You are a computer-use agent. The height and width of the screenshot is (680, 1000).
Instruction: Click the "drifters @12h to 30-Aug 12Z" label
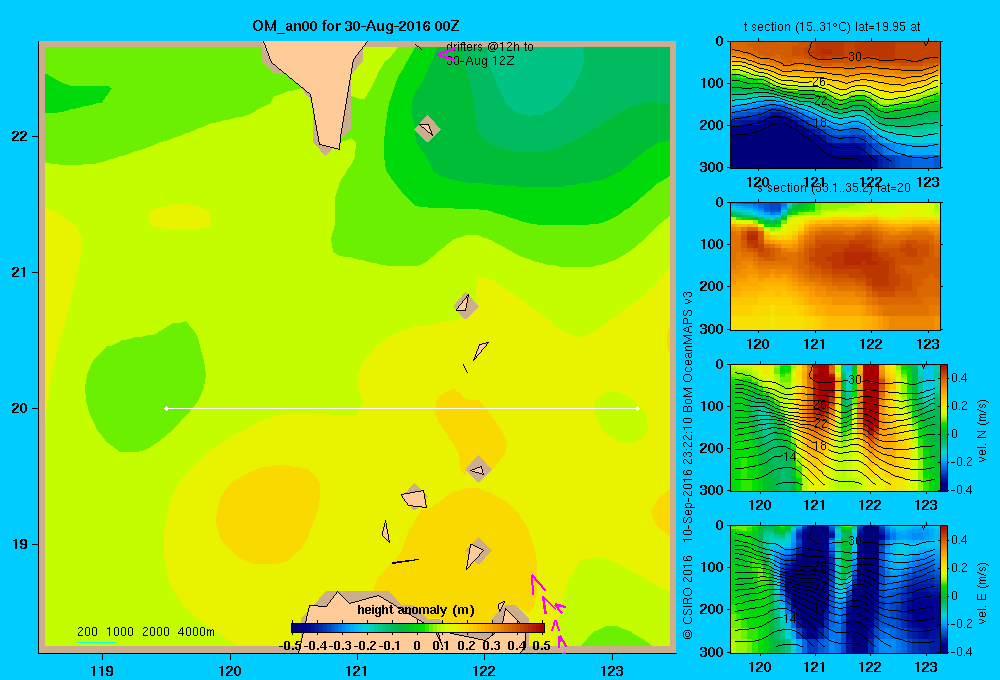click(x=490, y=54)
